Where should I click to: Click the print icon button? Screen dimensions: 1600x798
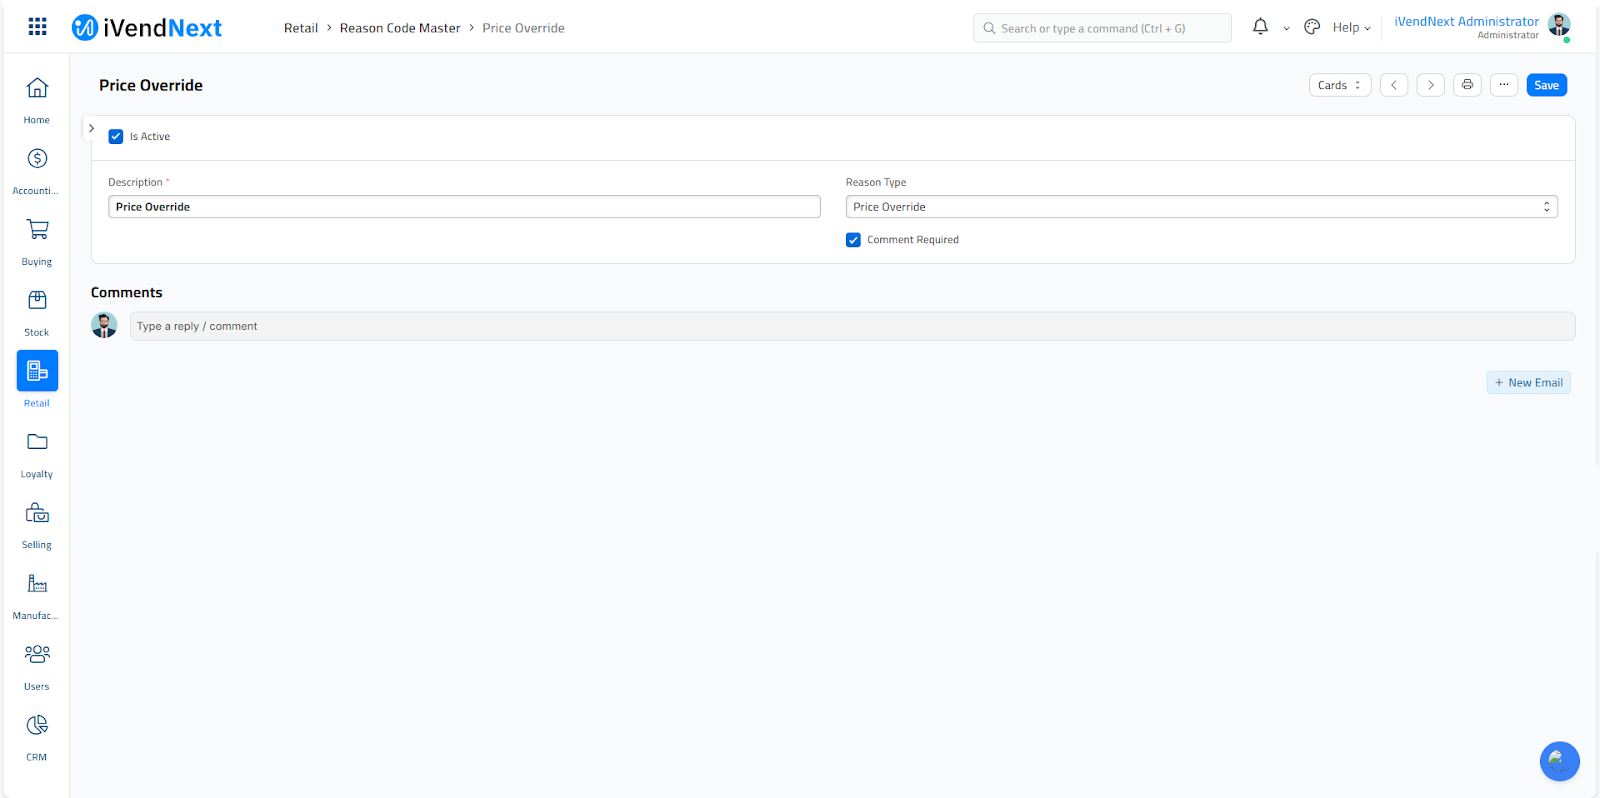tap(1467, 85)
